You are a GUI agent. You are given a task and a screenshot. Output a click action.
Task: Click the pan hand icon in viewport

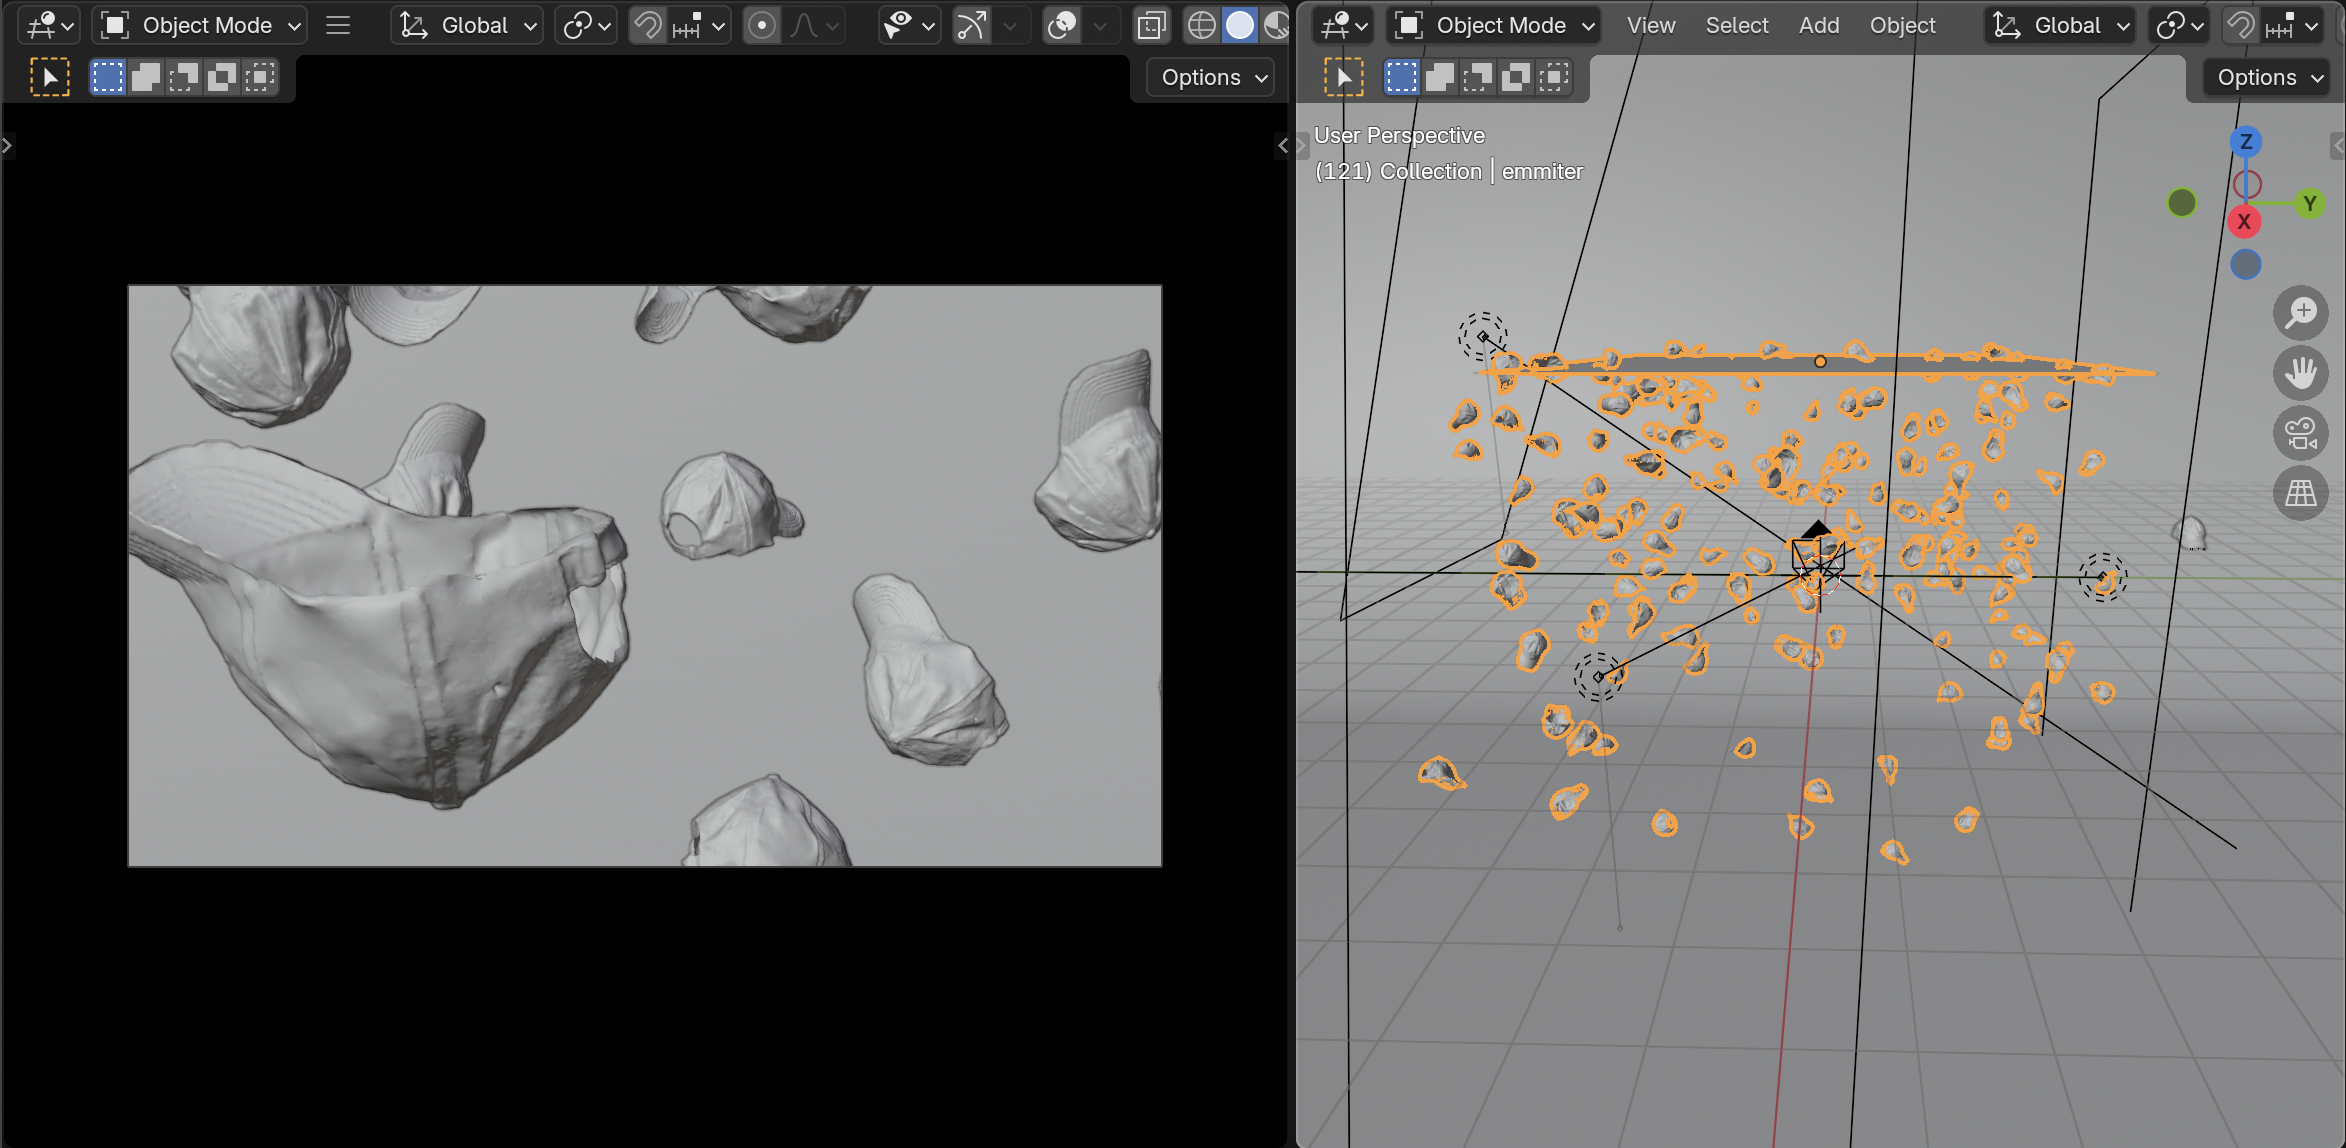[x=2300, y=373]
